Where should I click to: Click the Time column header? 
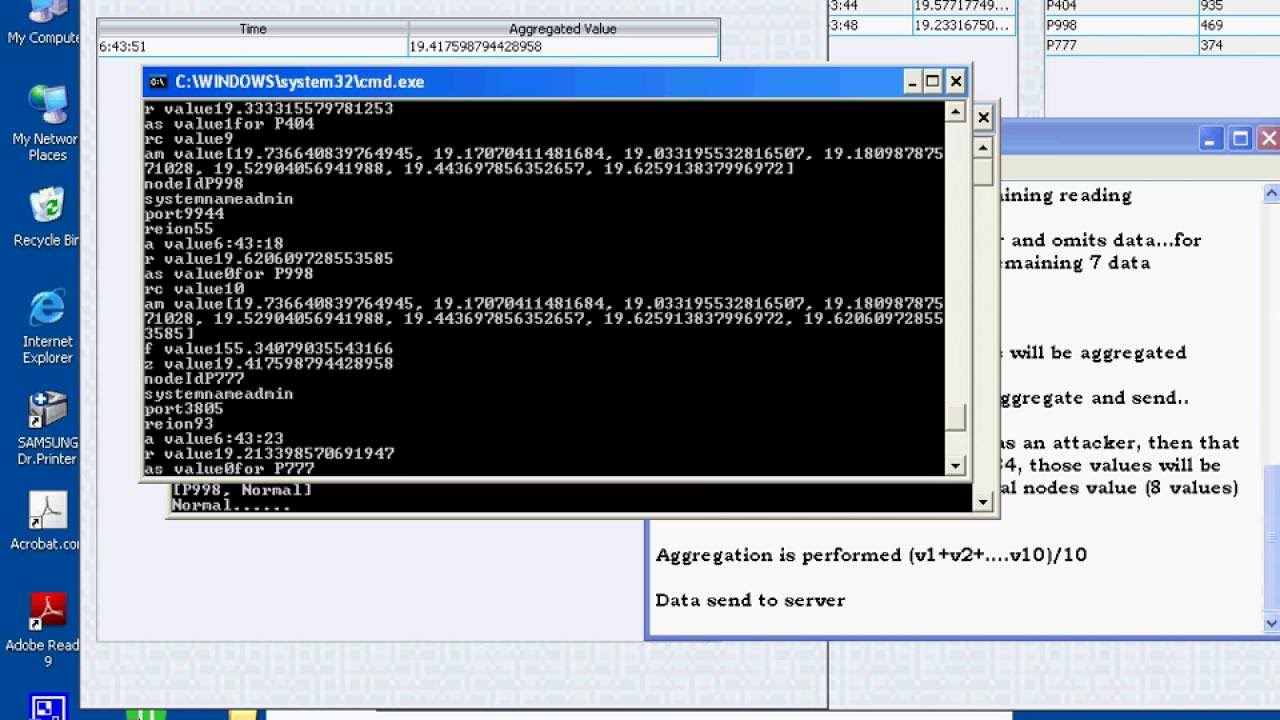click(253, 29)
